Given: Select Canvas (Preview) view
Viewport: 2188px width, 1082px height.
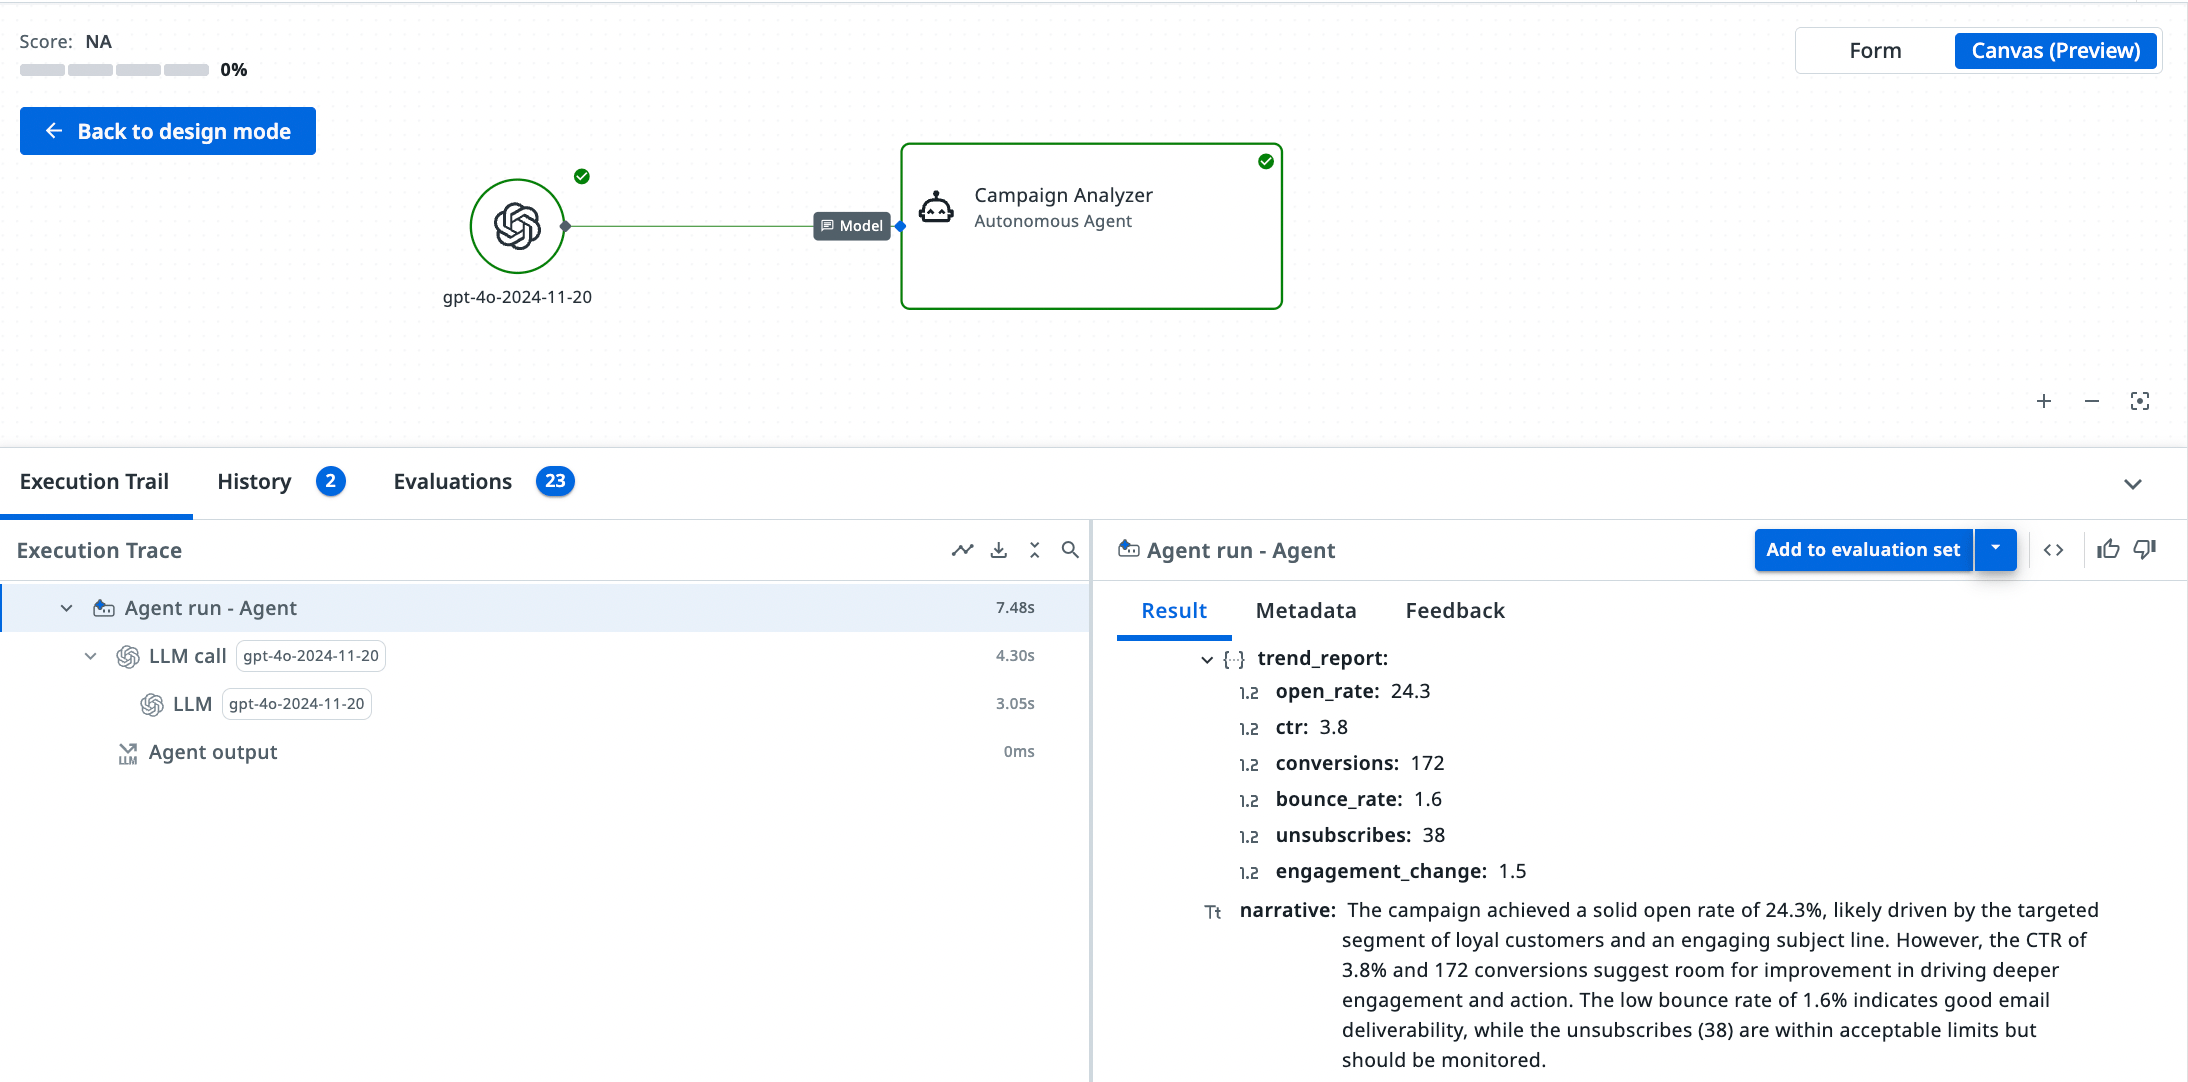Looking at the screenshot, I should click(x=2055, y=51).
